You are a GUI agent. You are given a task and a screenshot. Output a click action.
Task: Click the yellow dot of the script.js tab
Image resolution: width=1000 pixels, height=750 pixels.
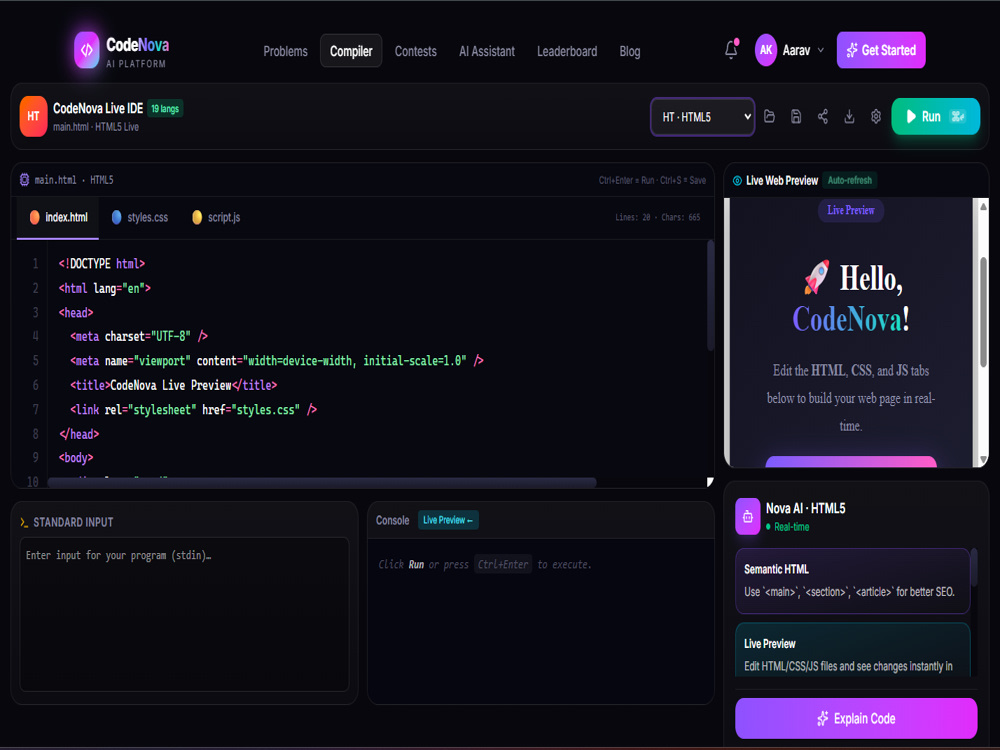[197, 217]
